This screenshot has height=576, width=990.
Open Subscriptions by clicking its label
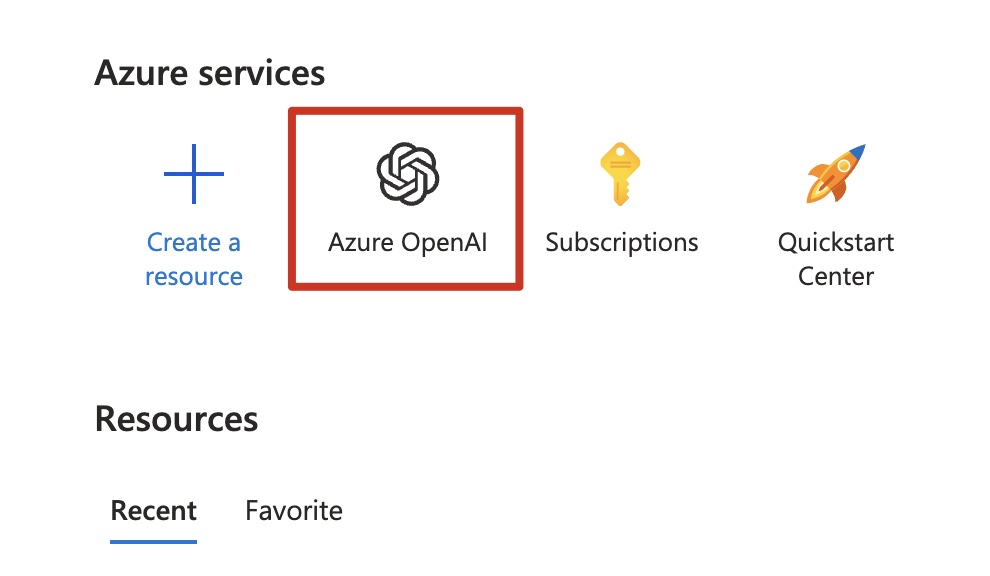621,242
